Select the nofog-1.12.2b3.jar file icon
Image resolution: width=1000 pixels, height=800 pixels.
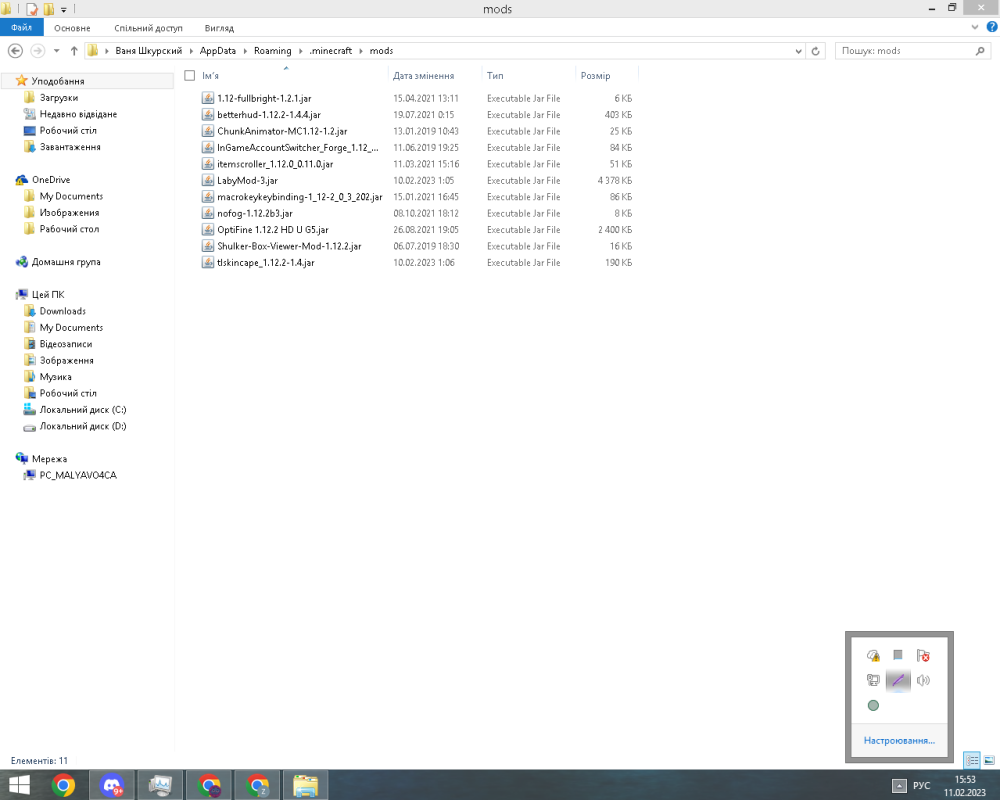coord(208,213)
